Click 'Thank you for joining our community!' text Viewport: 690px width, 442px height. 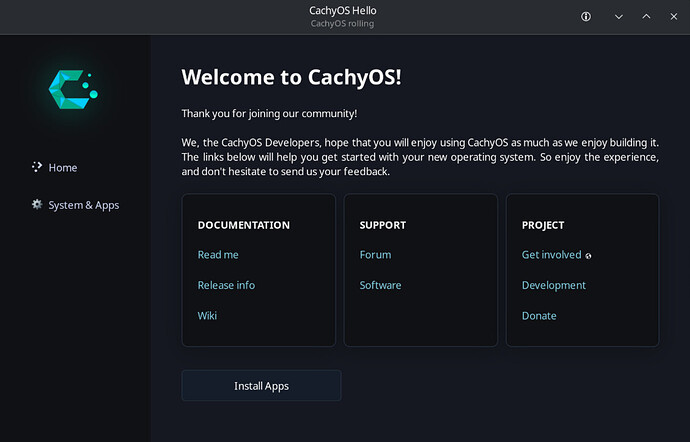pos(269,114)
